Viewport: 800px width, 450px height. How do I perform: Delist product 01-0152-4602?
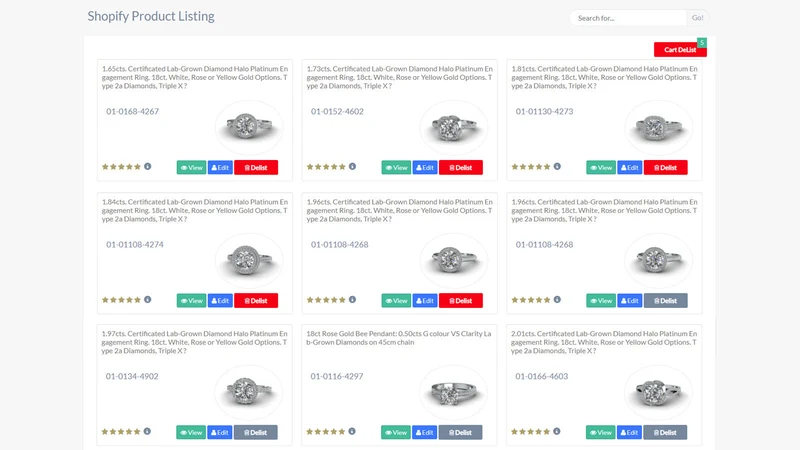[461, 167]
